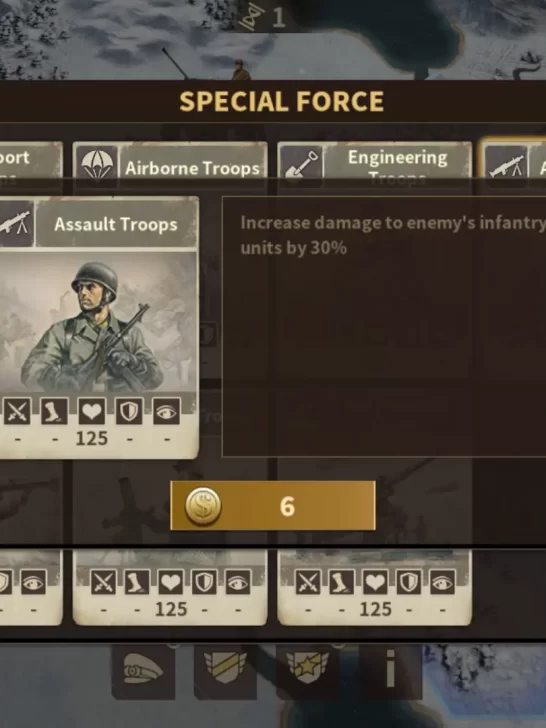Click the Engineering Troops shovel icon
The height and width of the screenshot is (728, 546).
pyautogui.click(x=301, y=165)
